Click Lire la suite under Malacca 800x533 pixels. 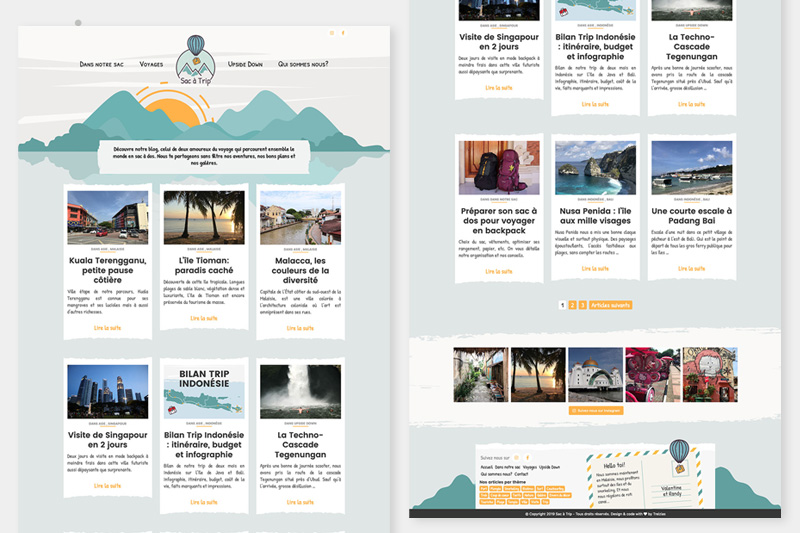pyautogui.click(x=301, y=328)
